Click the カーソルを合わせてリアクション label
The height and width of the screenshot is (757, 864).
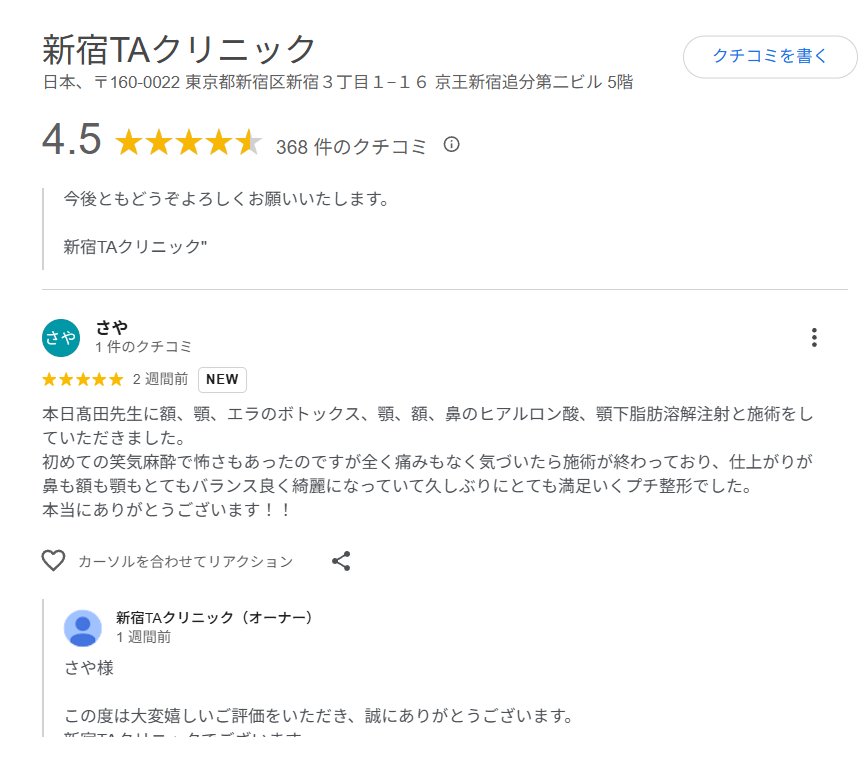coord(185,562)
